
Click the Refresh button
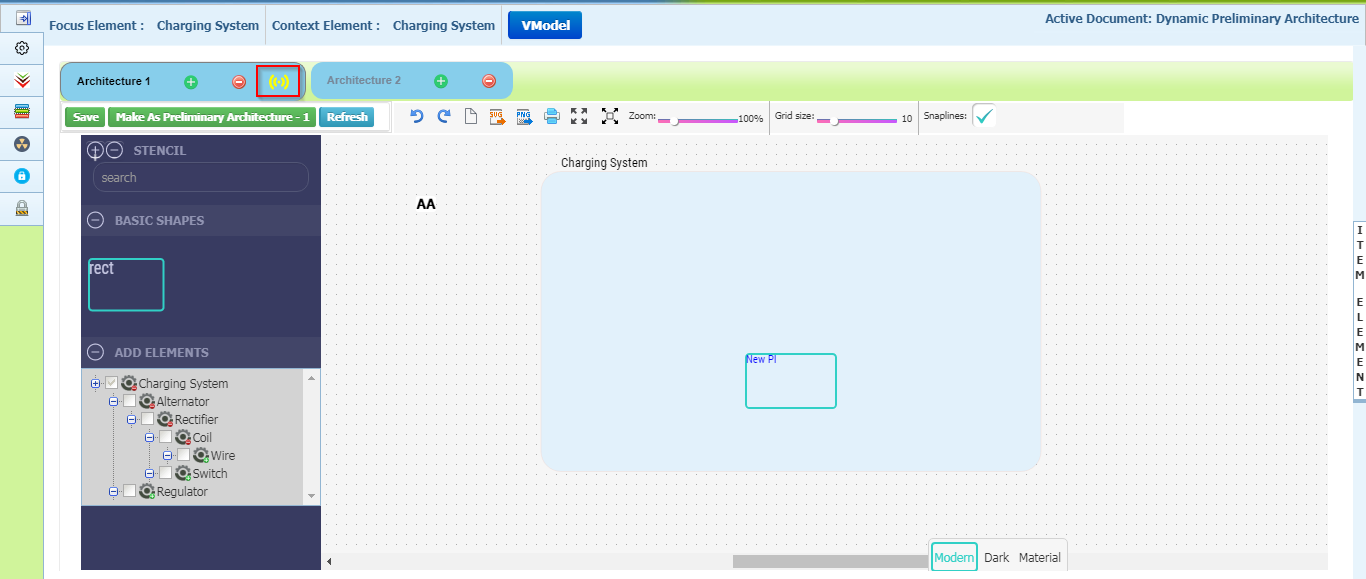click(347, 118)
